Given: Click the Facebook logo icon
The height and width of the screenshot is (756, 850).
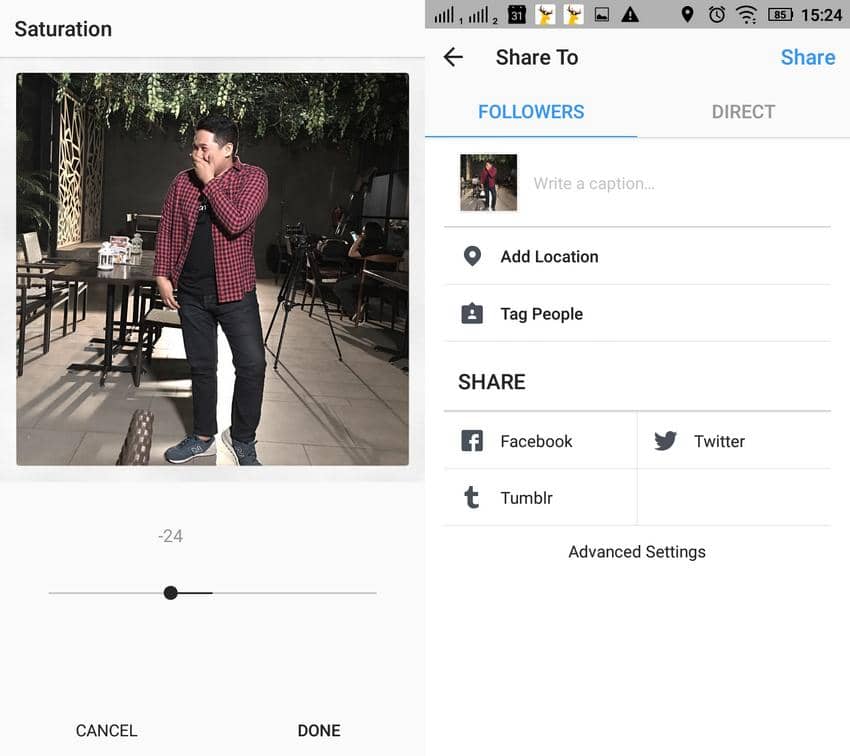Looking at the screenshot, I should pos(472,441).
